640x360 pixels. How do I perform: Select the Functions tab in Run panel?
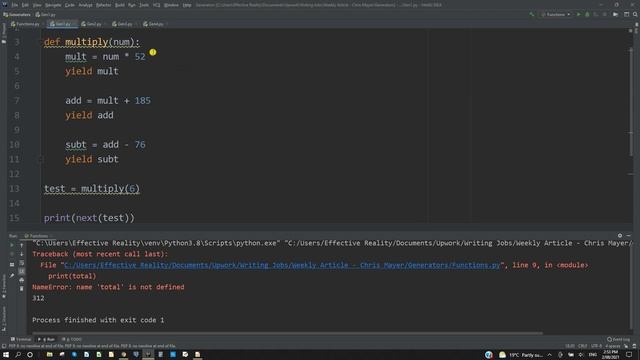tap(36, 236)
